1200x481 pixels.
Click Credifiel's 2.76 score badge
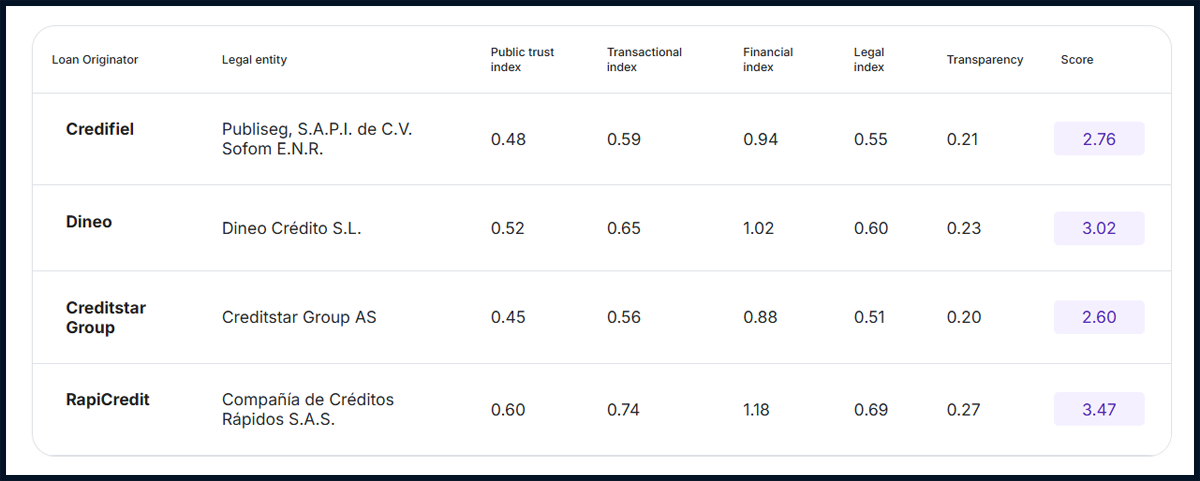1098,139
